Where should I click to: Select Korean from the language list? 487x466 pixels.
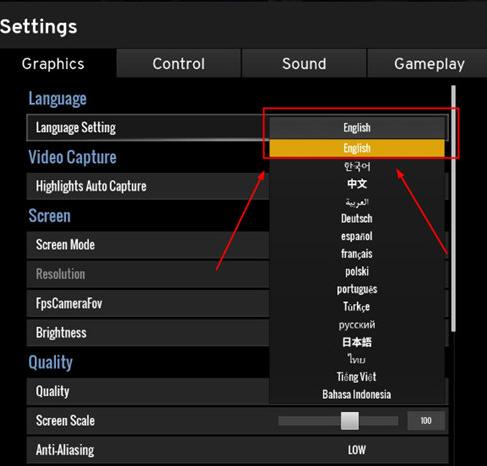357,166
